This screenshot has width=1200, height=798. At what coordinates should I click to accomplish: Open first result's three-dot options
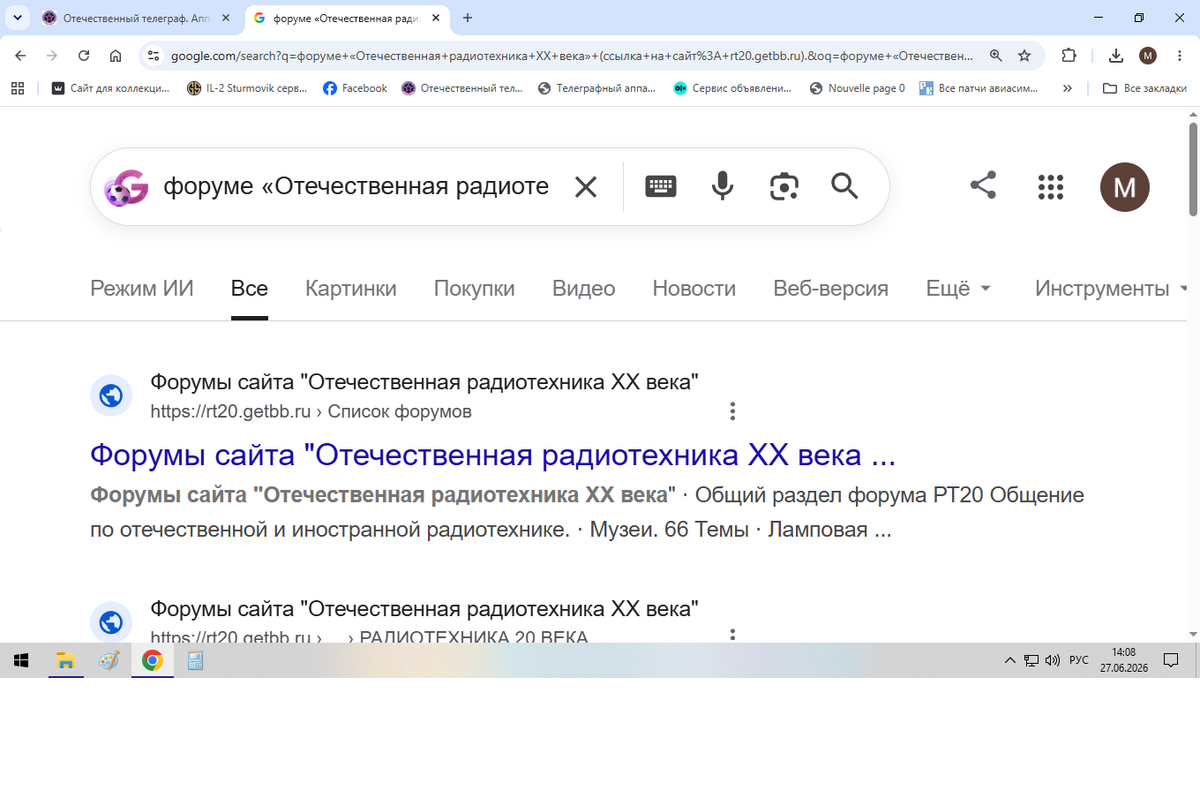coord(733,411)
